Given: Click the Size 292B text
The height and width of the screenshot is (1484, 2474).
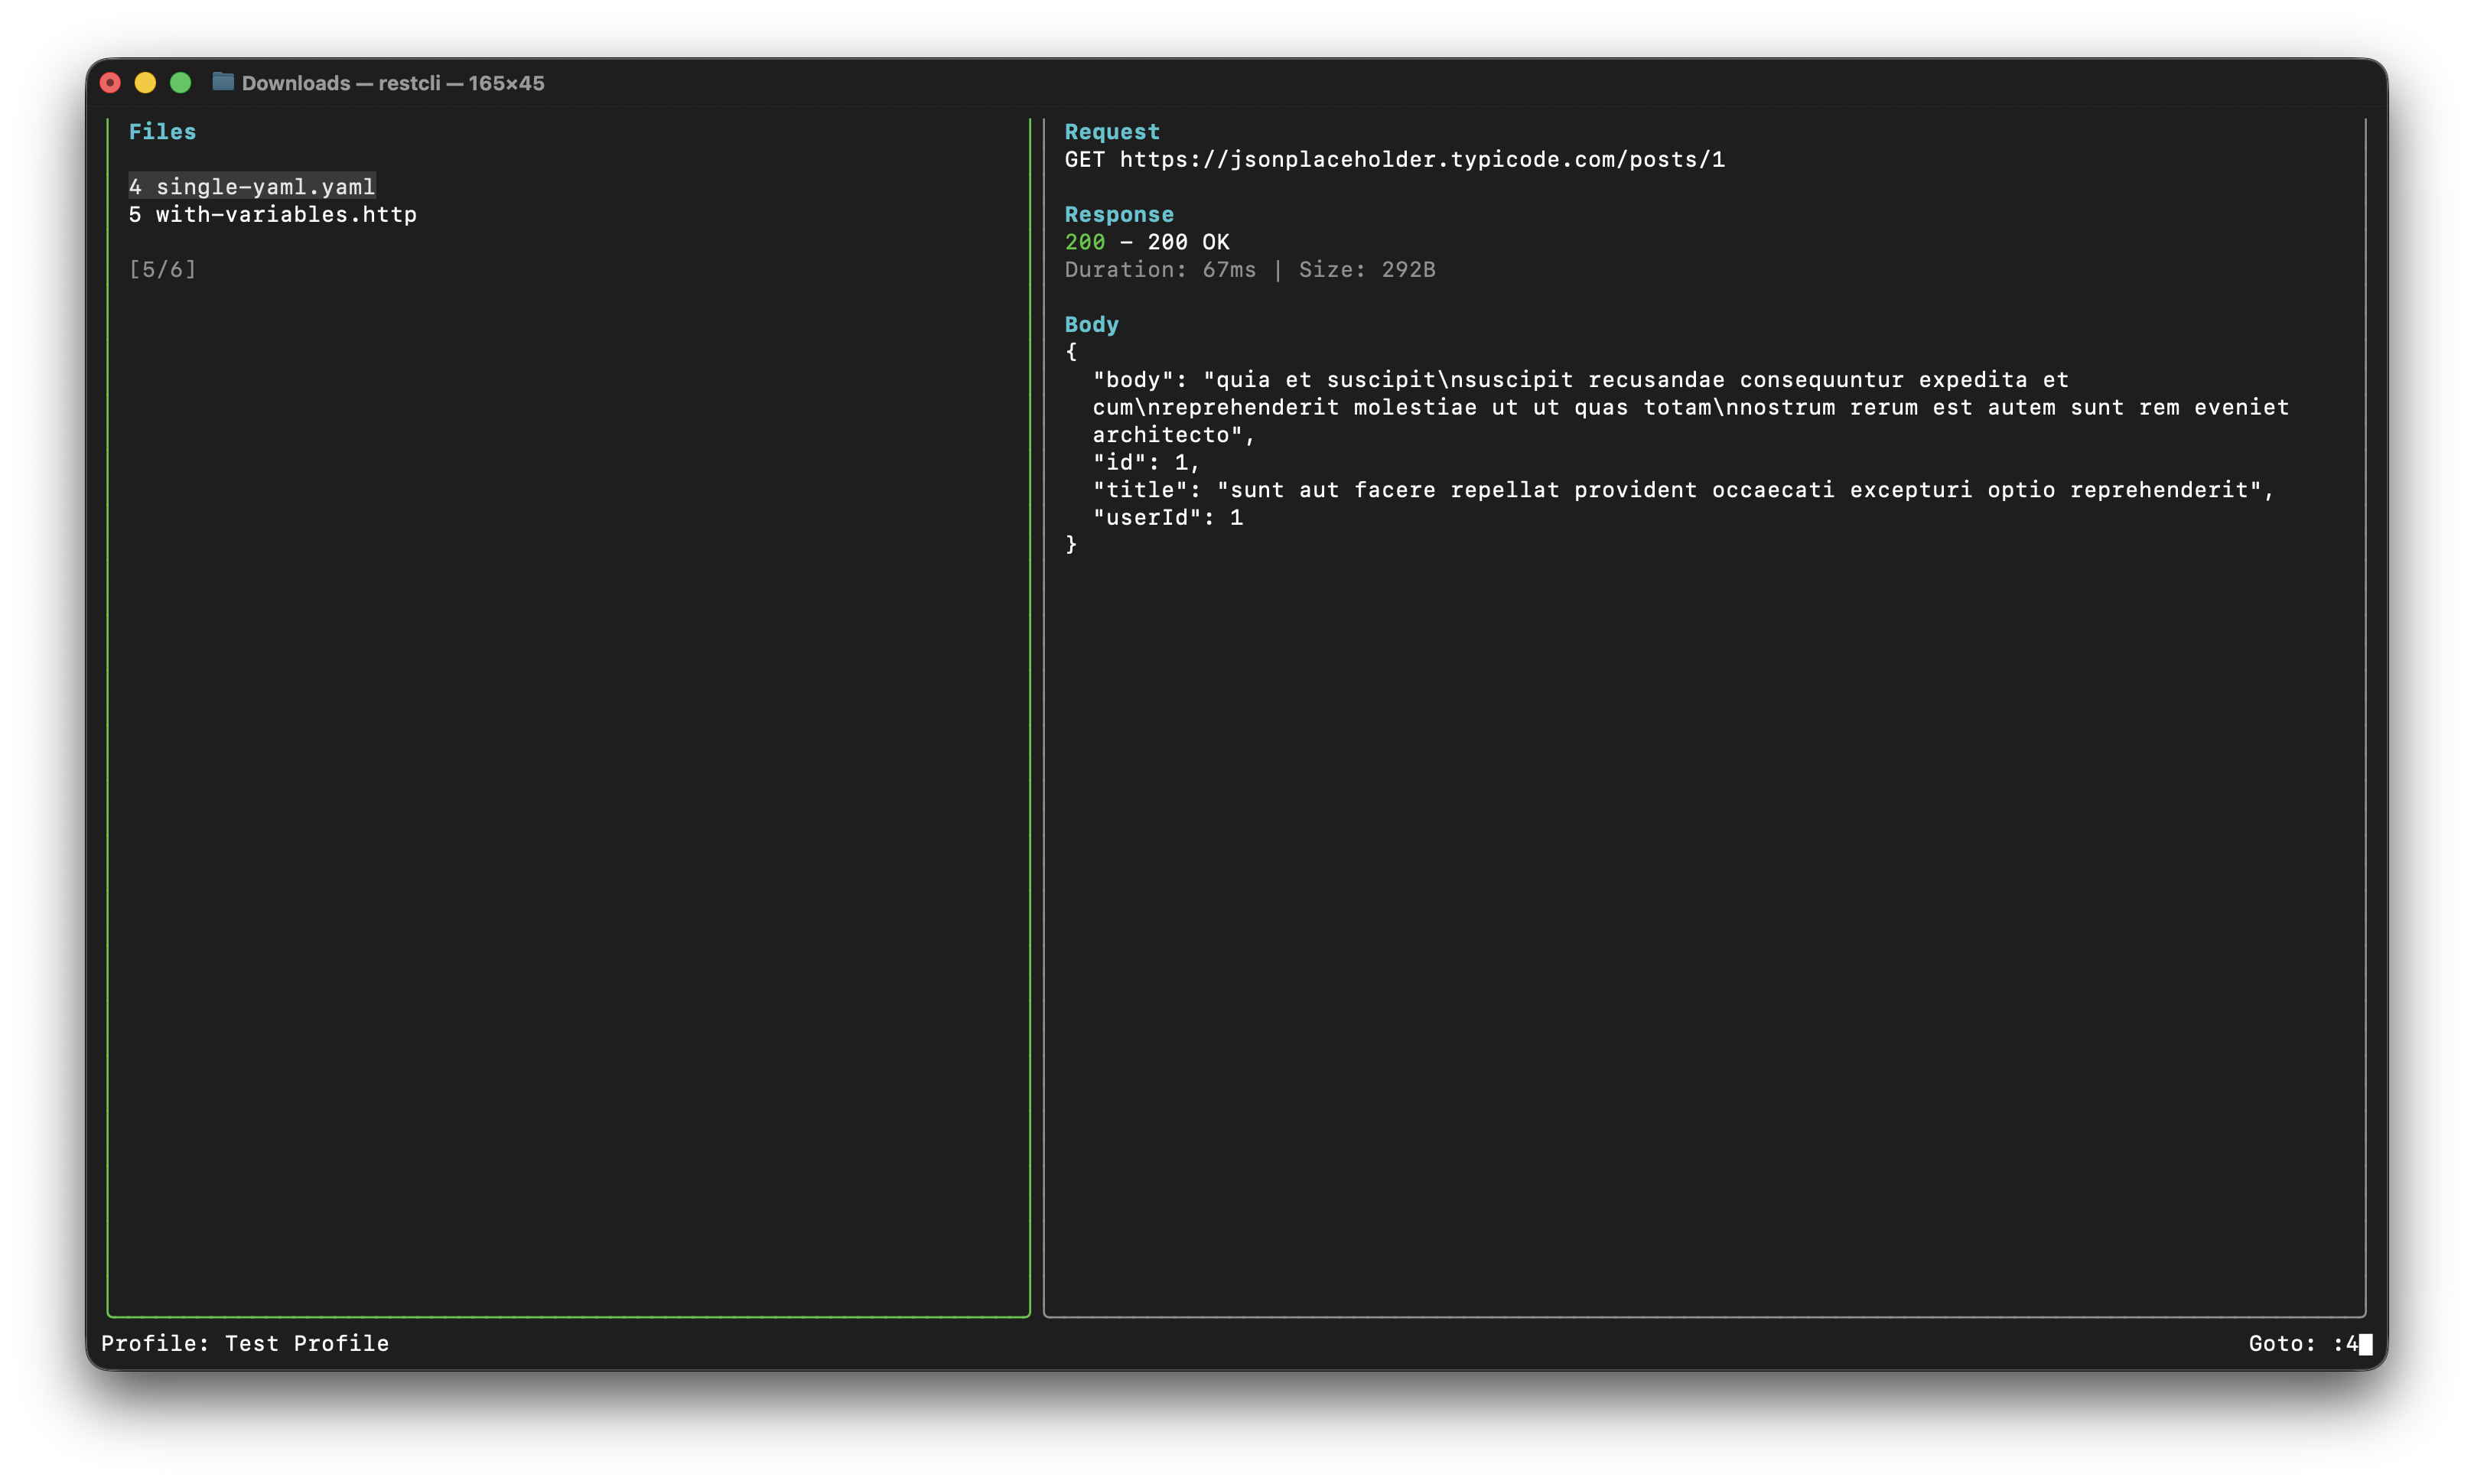Looking at the screenshot, I should (1366, 270).
